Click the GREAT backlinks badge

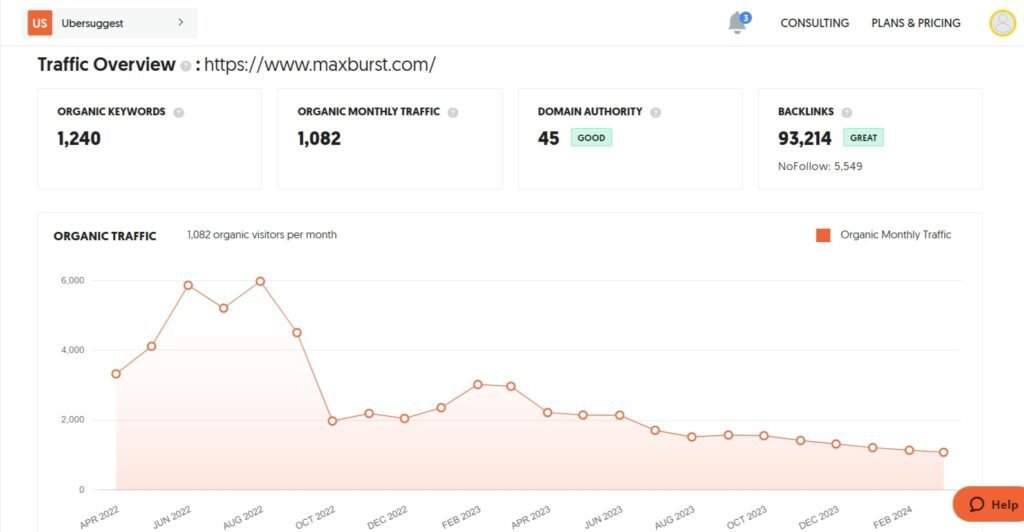(863, 138)
